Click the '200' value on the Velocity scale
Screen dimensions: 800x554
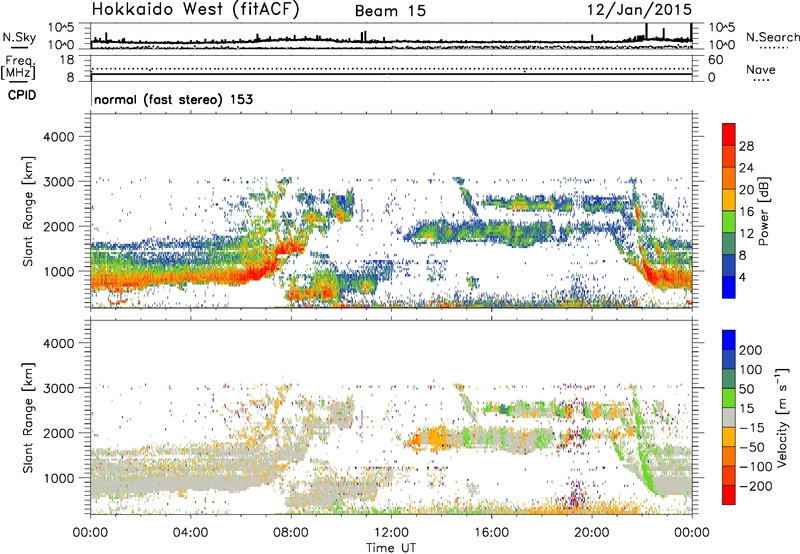tap(751, 350)
